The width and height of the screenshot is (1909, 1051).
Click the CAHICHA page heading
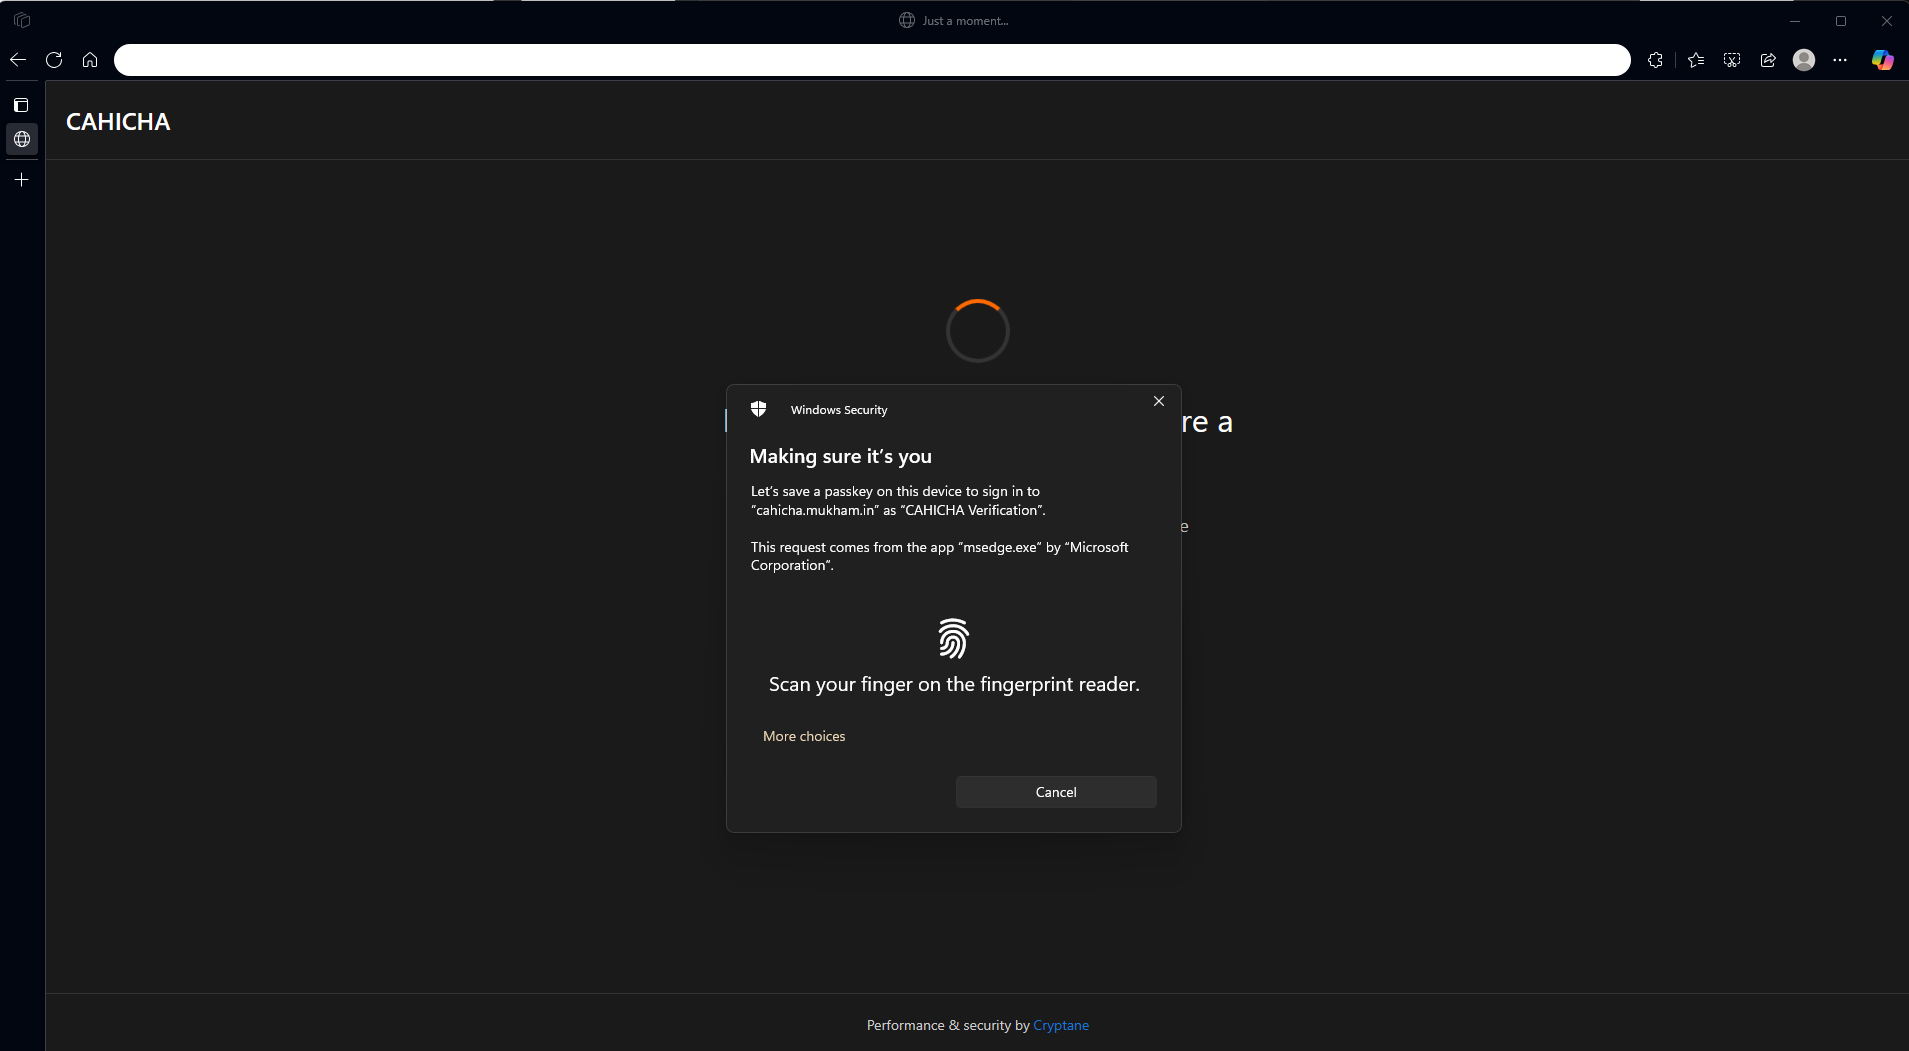[x=118, y=122]
